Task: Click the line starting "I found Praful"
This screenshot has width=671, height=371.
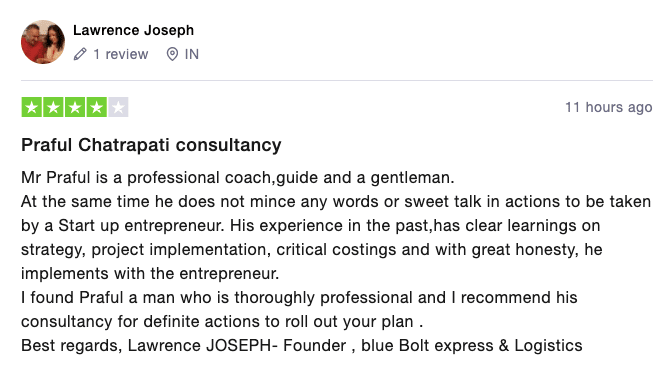Action: (x=299, y=297)
